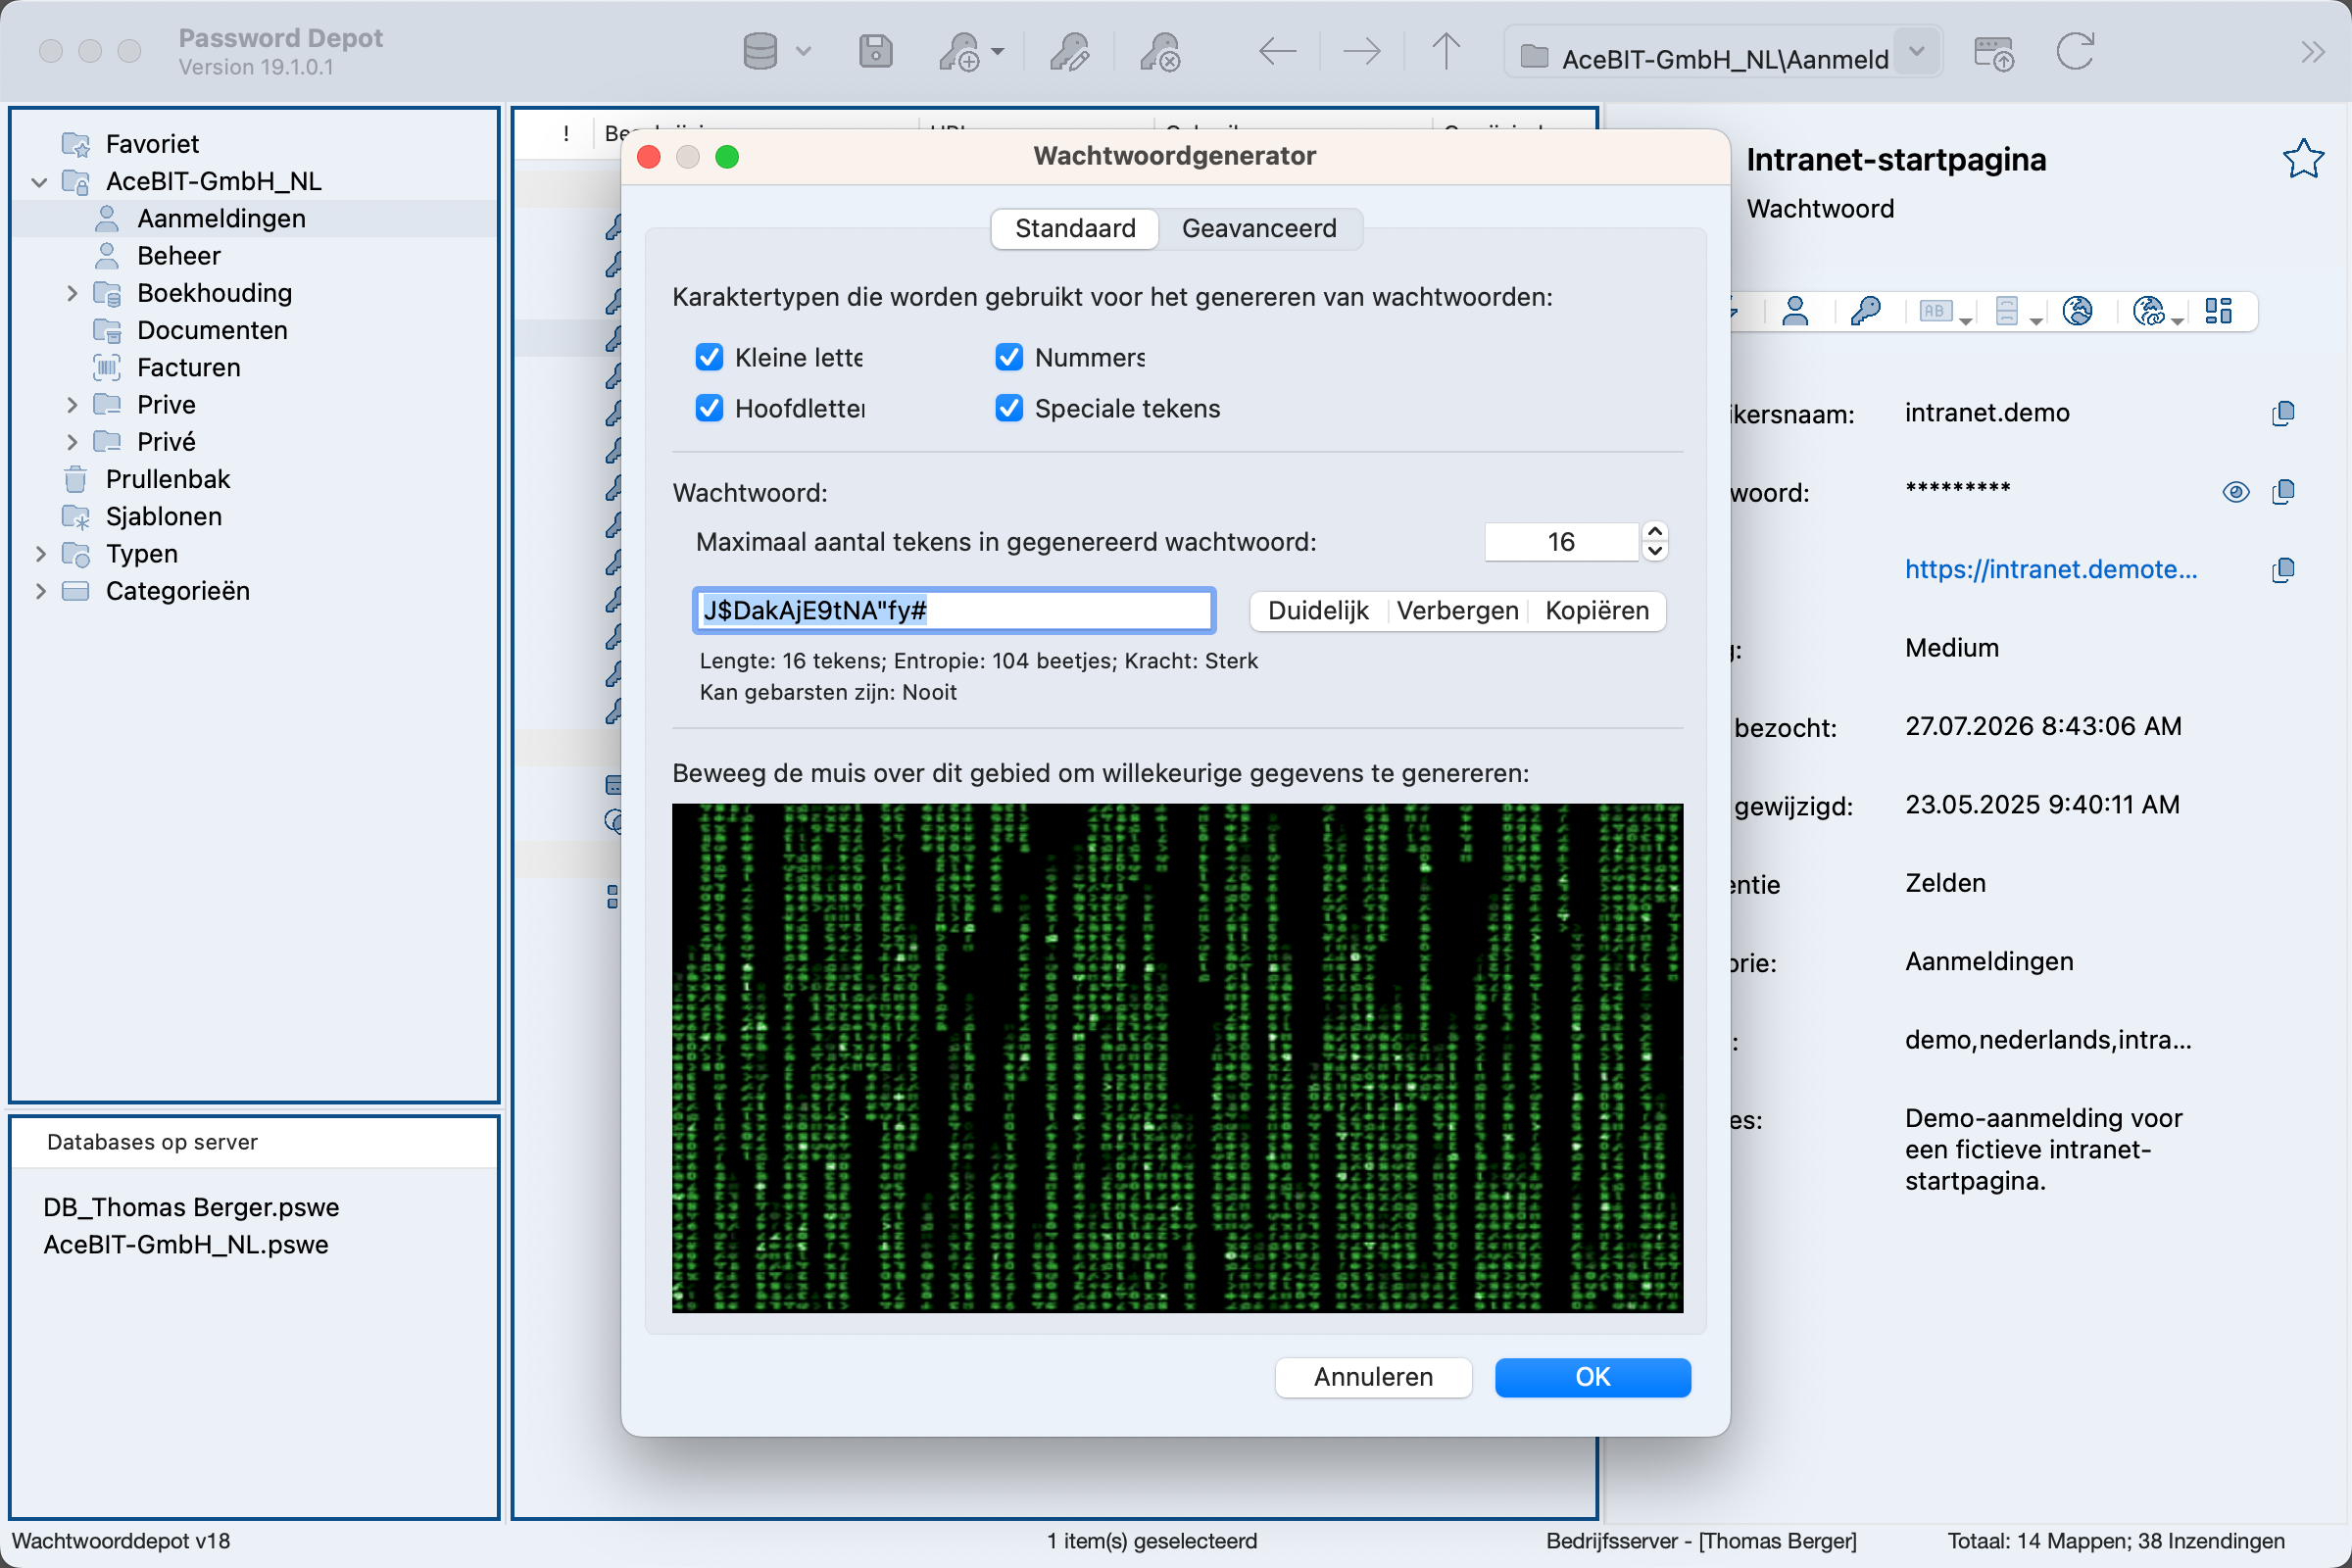Screen dimensions: 2352x1568
Task: Click the Duidelijk button
Action: (1318, 611)
